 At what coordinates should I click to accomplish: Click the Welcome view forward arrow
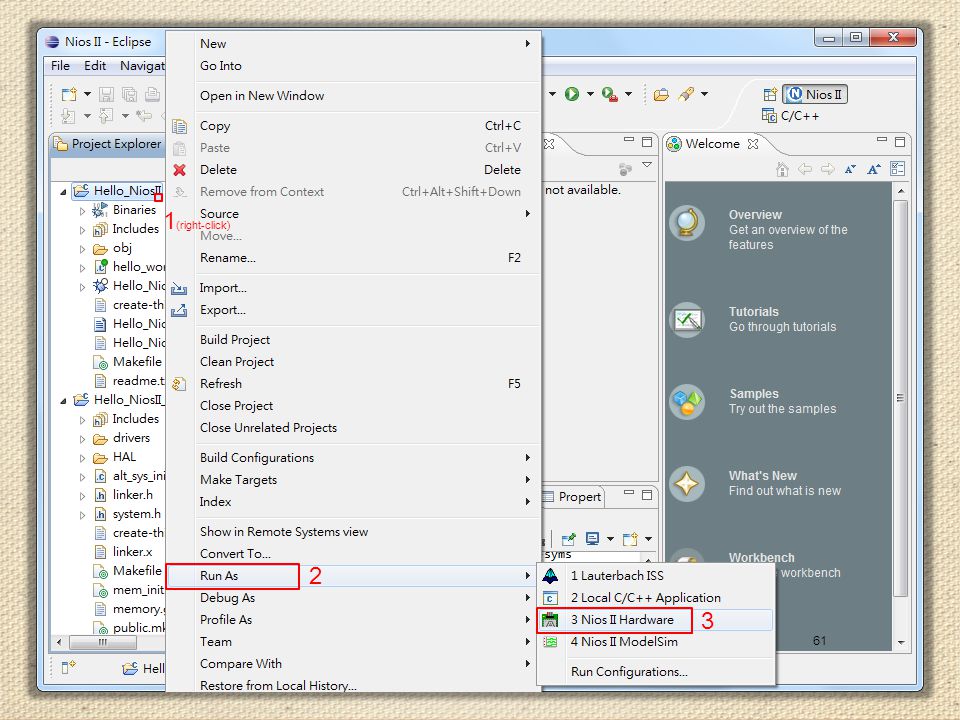click(827, 169)
